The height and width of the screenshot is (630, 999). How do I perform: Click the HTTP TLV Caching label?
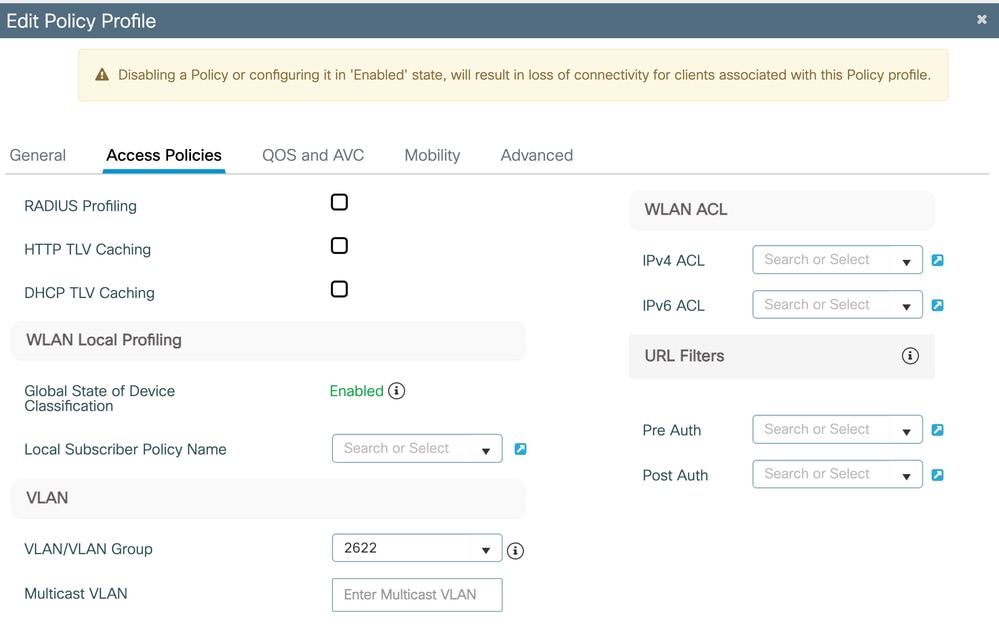pos(87,250)
